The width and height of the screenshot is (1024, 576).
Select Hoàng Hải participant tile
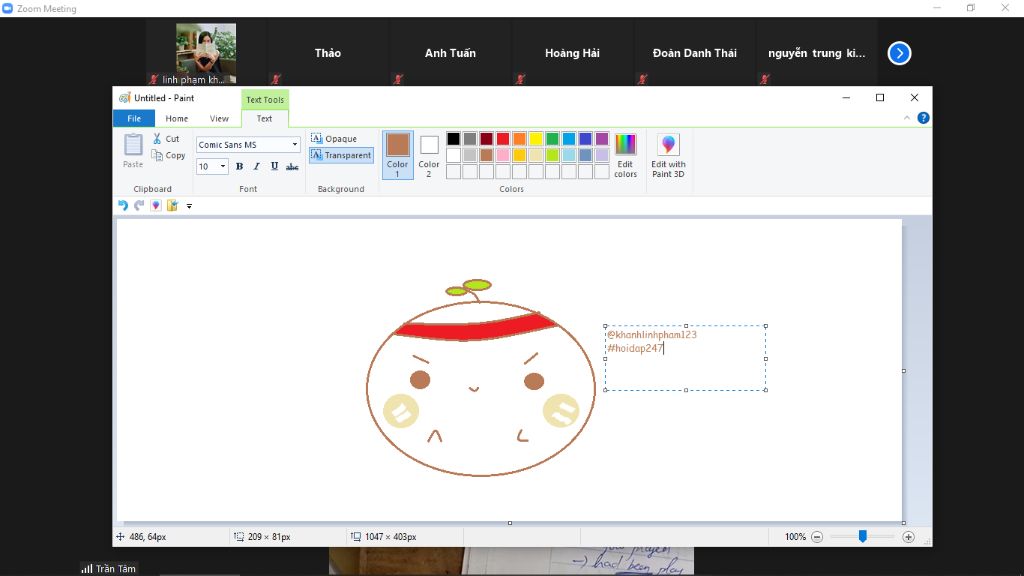572,53
